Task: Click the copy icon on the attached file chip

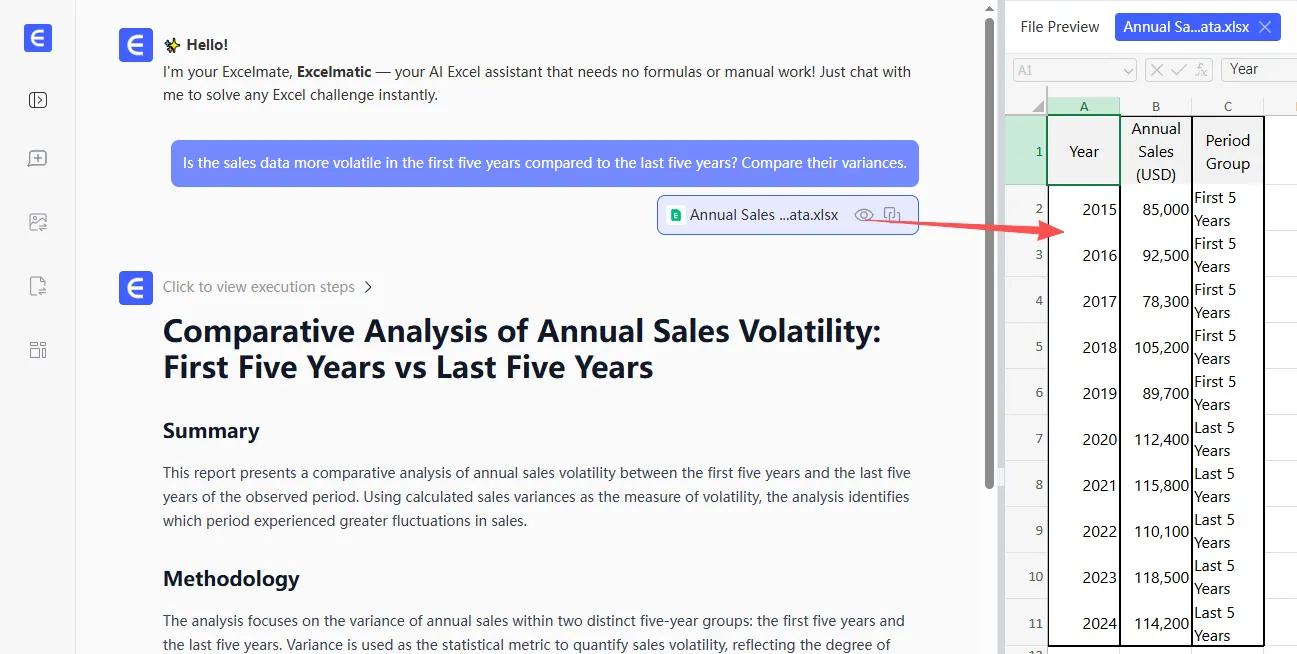Action: click(893, 215)
